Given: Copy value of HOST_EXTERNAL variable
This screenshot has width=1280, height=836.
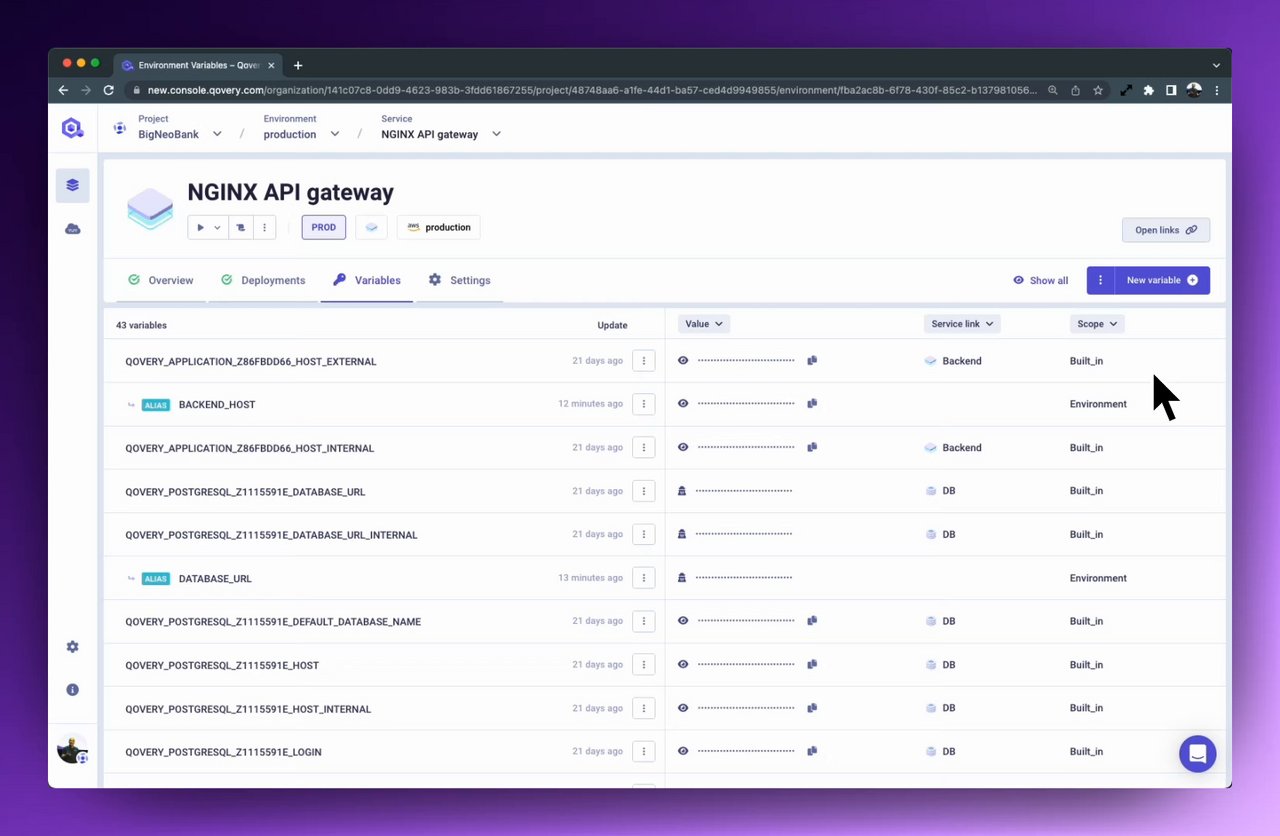Looking at the screenshot, I should coord(812,360).
